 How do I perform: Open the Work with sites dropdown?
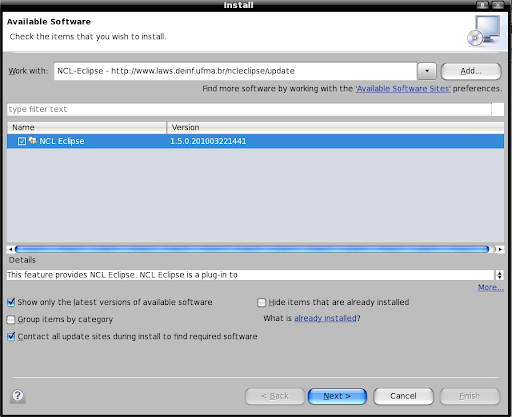tap(427, 71)
